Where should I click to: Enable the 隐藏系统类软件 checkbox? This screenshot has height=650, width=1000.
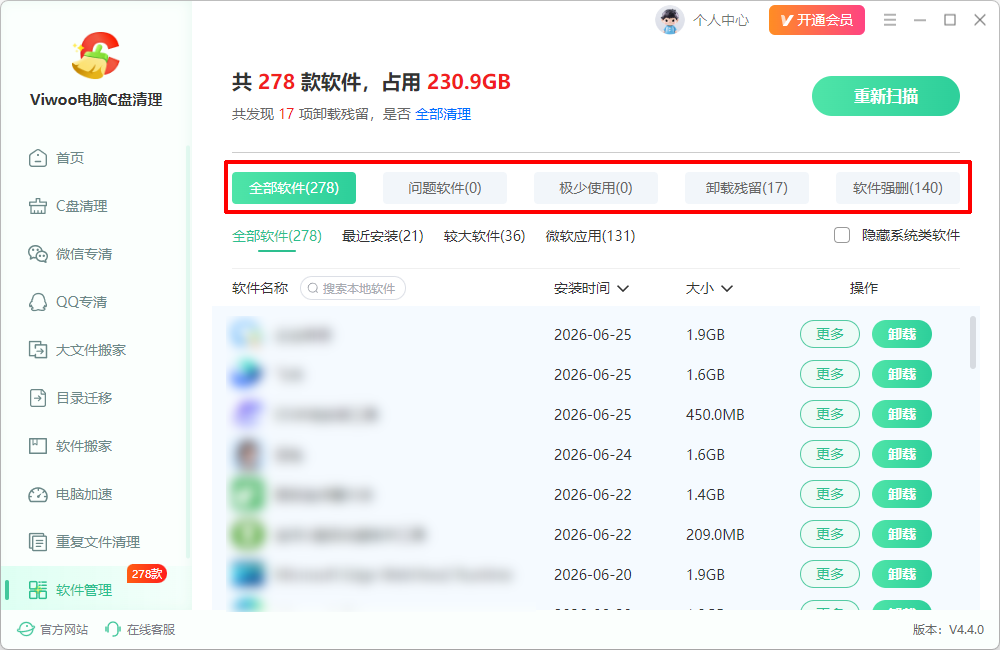pos(842,235)
